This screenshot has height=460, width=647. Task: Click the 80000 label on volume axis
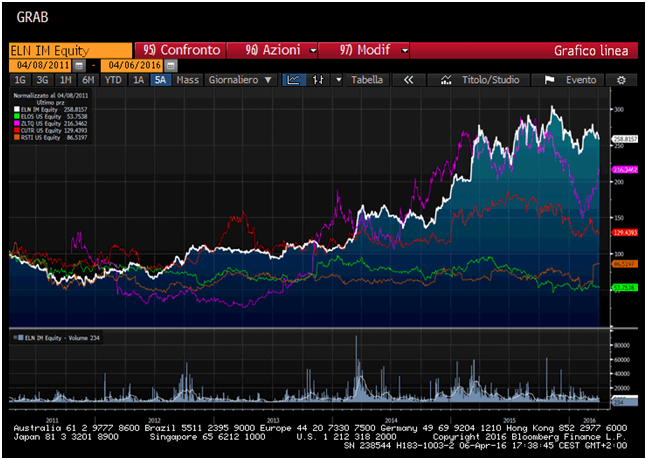pyautogui.click(x=620, y=345)
